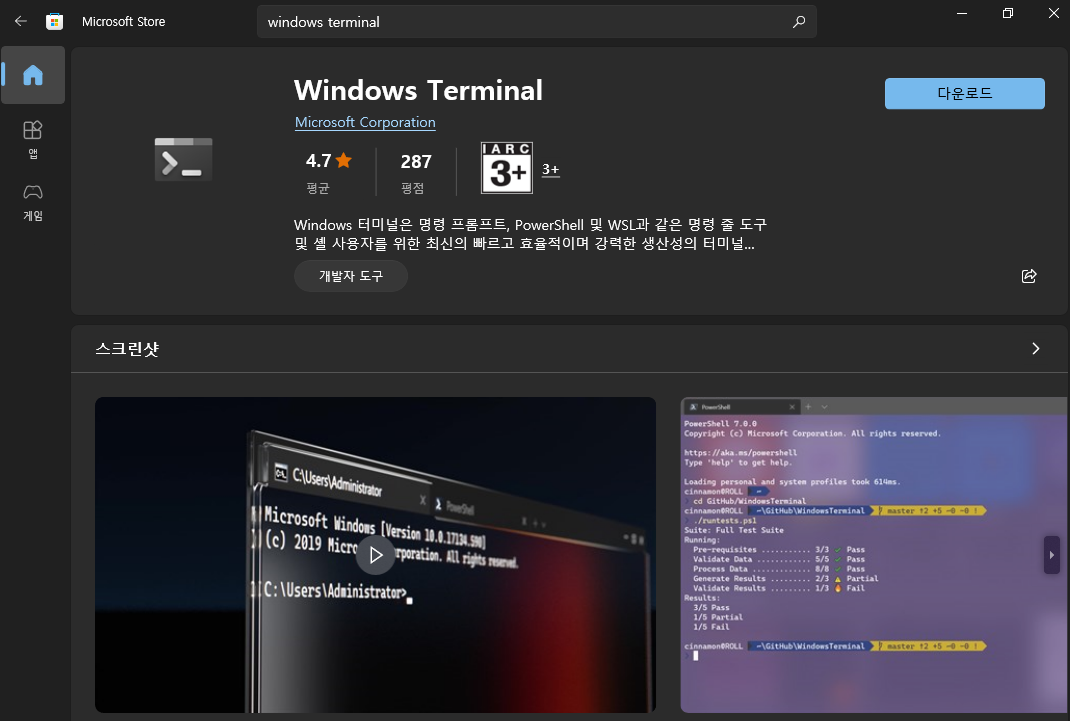1070x721 pixels.
Task: Click the 다운로드 download button
Action: (964, 93)
